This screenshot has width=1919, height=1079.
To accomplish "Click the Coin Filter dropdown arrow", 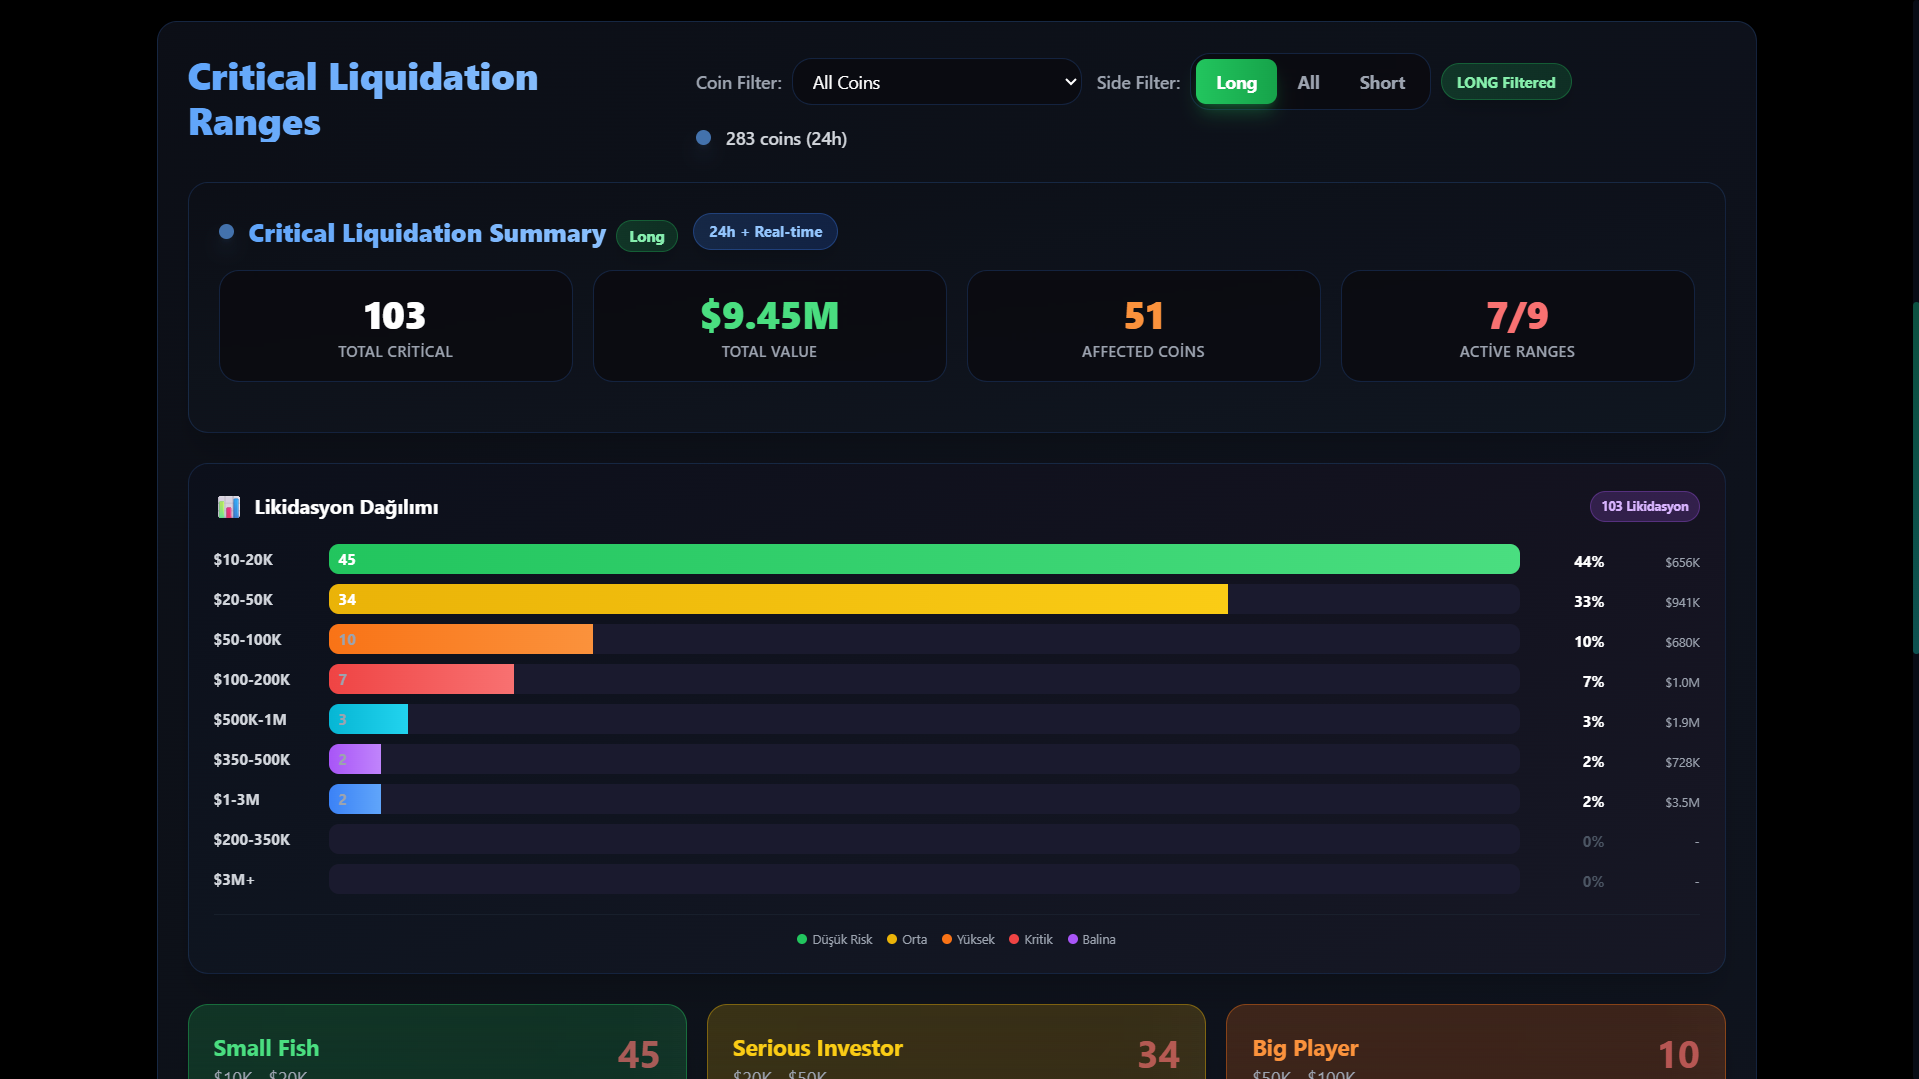I will point(1070,82).
